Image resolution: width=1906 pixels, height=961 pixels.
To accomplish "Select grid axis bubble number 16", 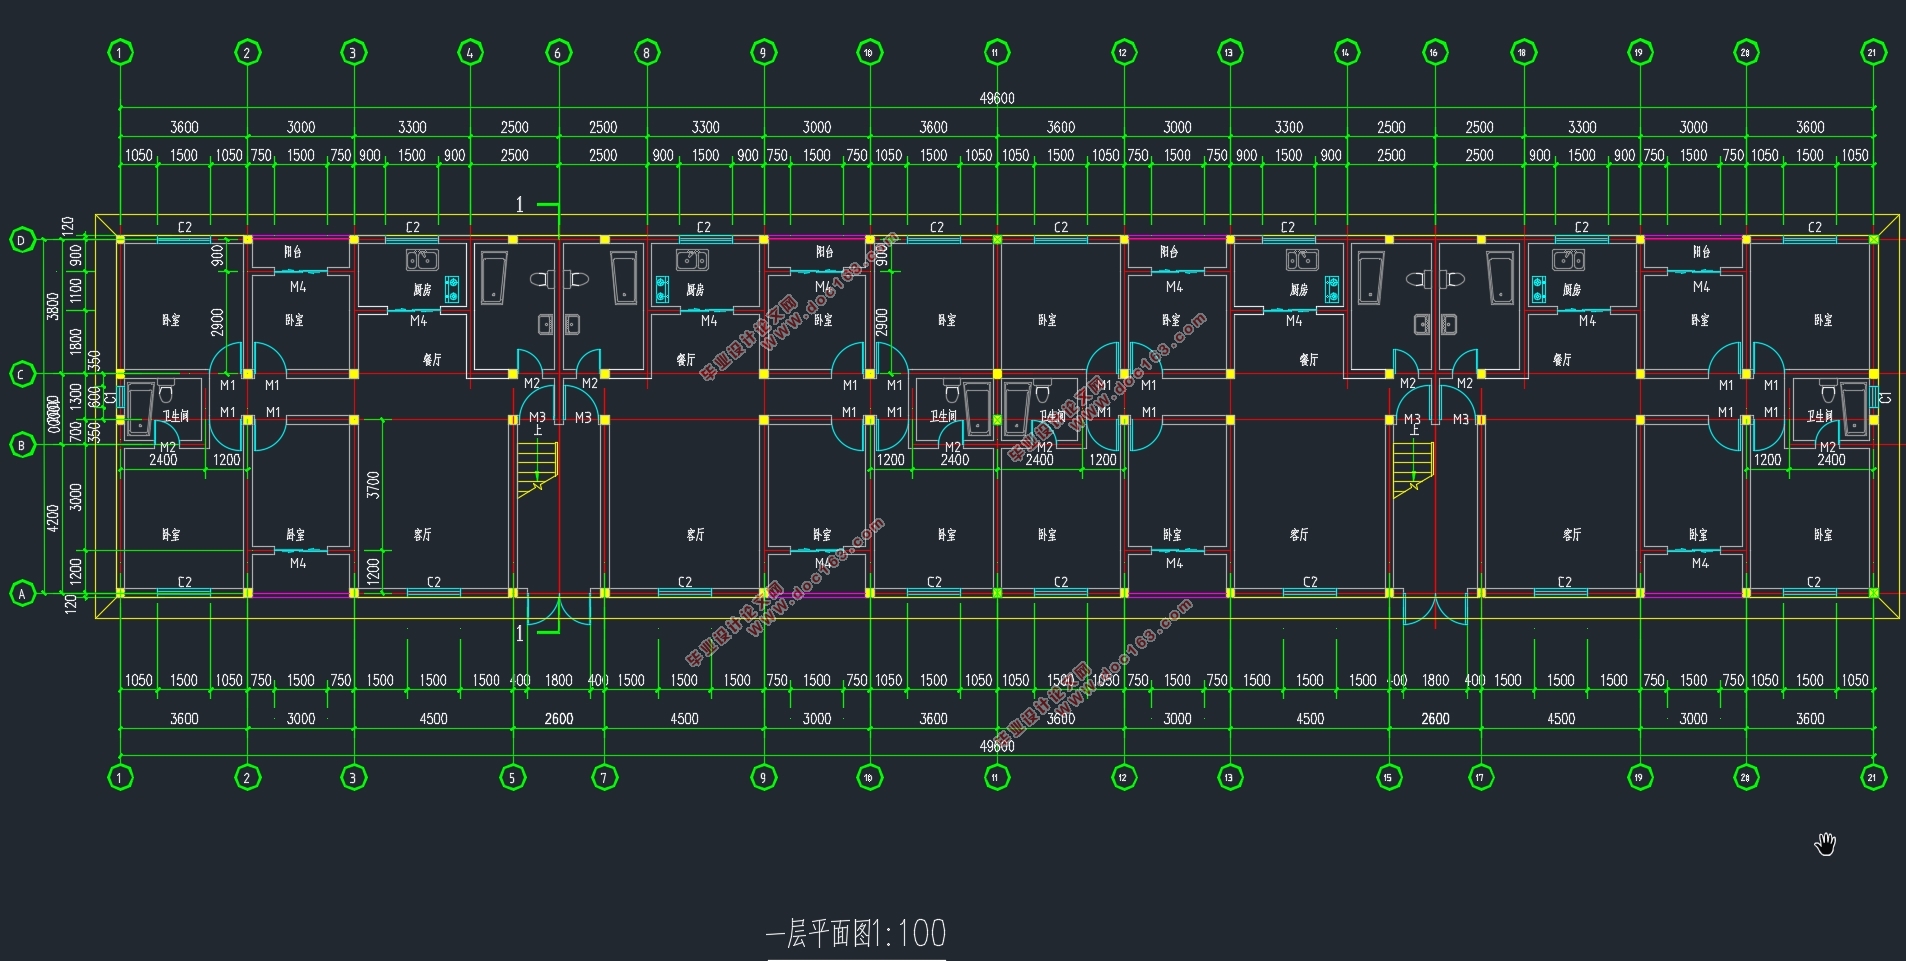I will click(1435, 52).
